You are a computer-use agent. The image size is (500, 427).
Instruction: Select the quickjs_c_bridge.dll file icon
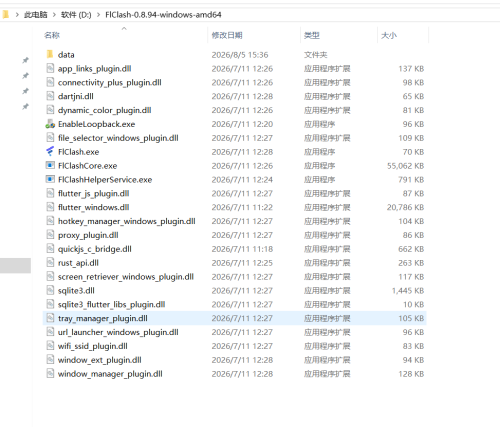tap(50, 249)
